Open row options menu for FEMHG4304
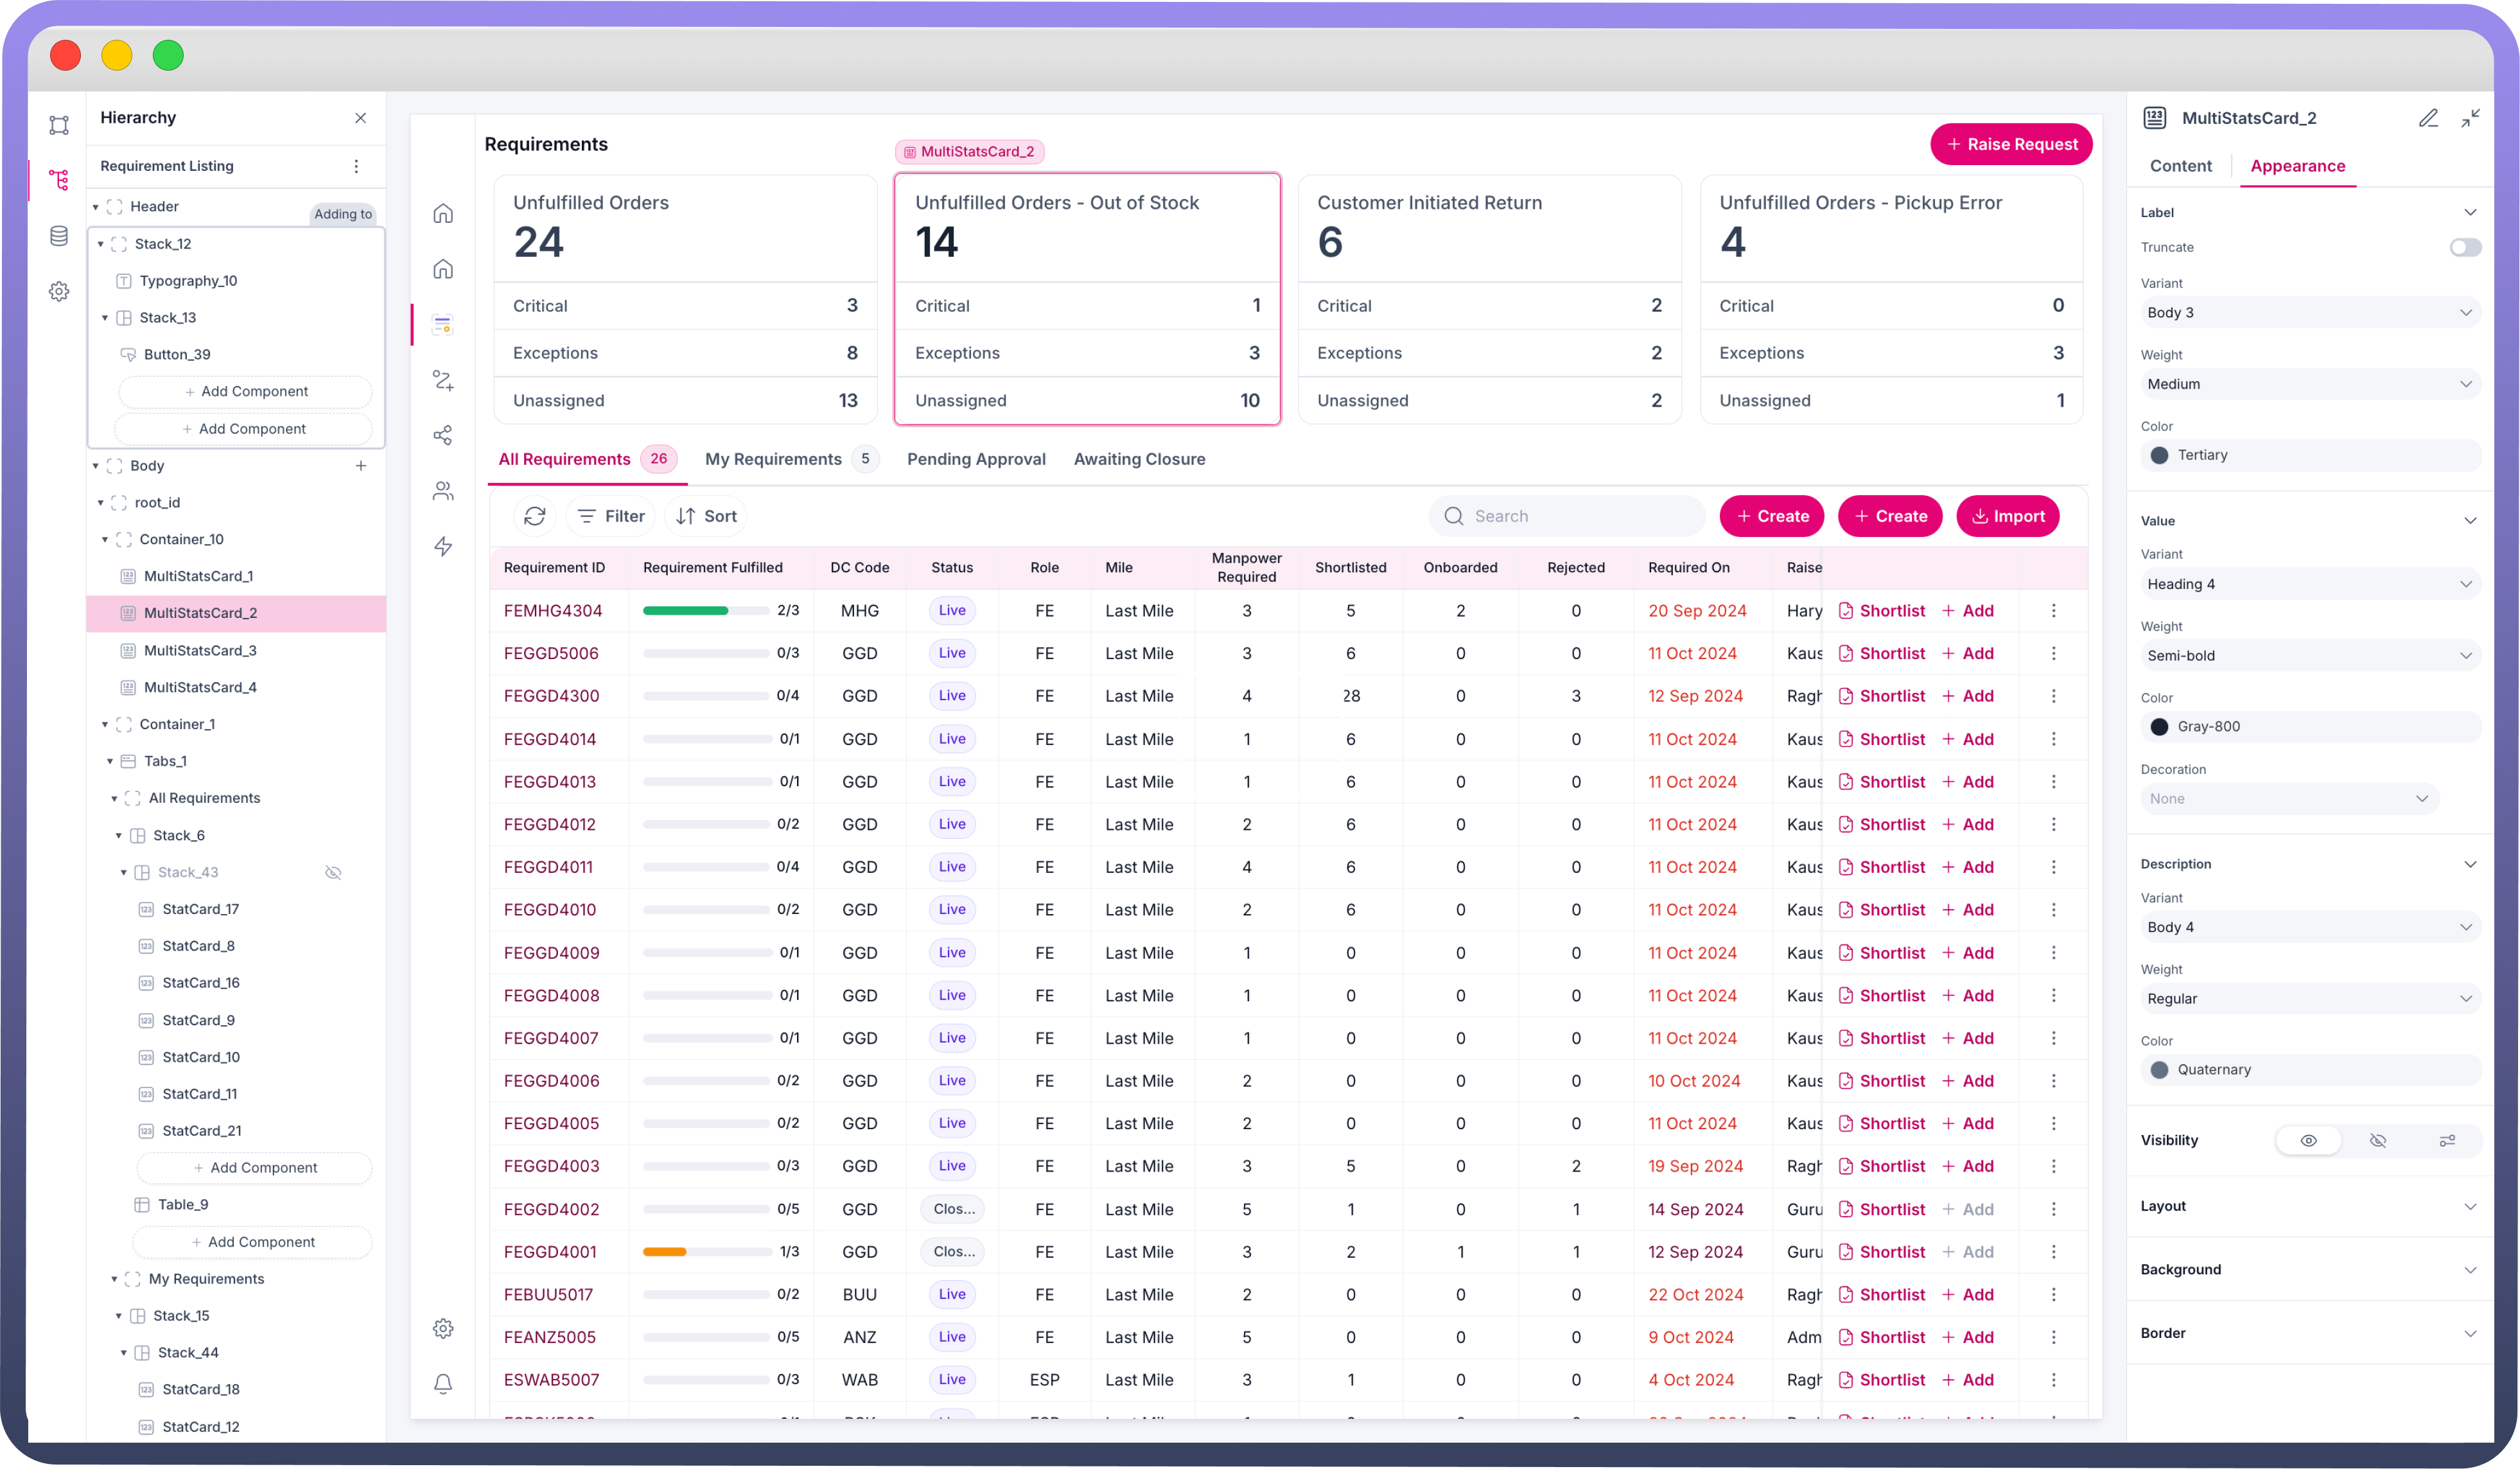The image size is (2520, 1469). pyautogui.click(x=2053, y=611)
